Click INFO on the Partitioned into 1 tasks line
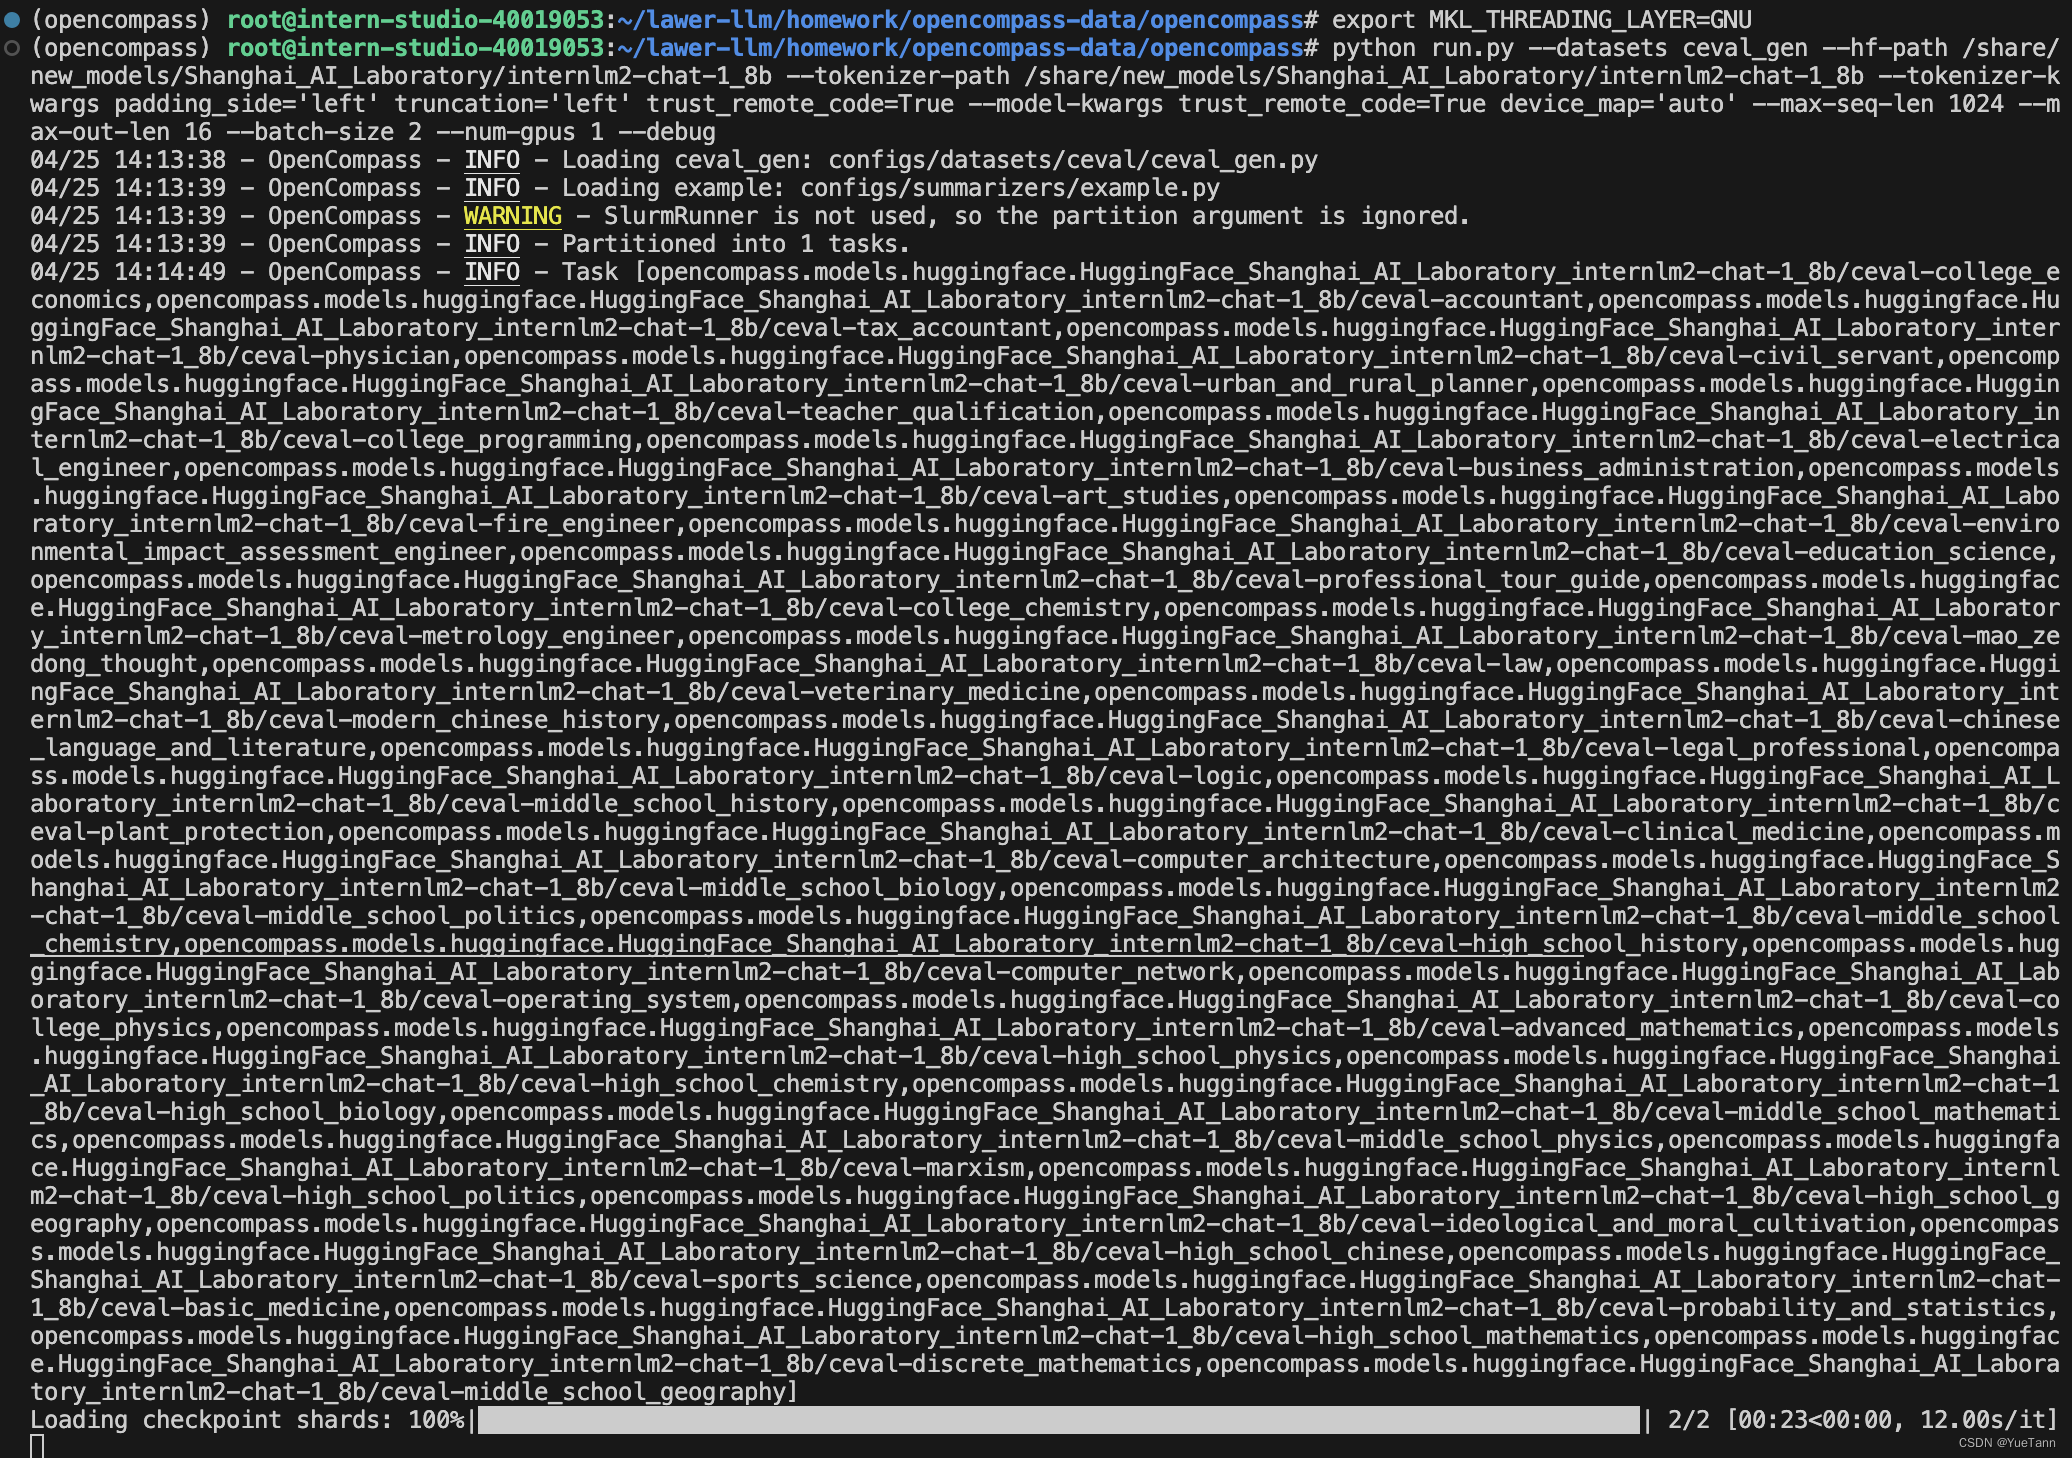The width and height of the screenshot is (2072, 1458). (x=492, y=244)
